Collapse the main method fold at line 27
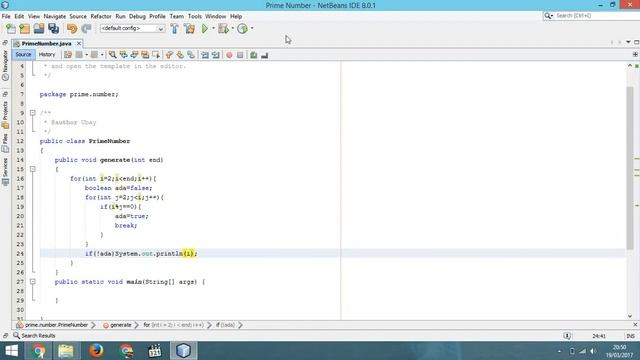The width and height of the screenshot is (640, 360). pos(33,282)
